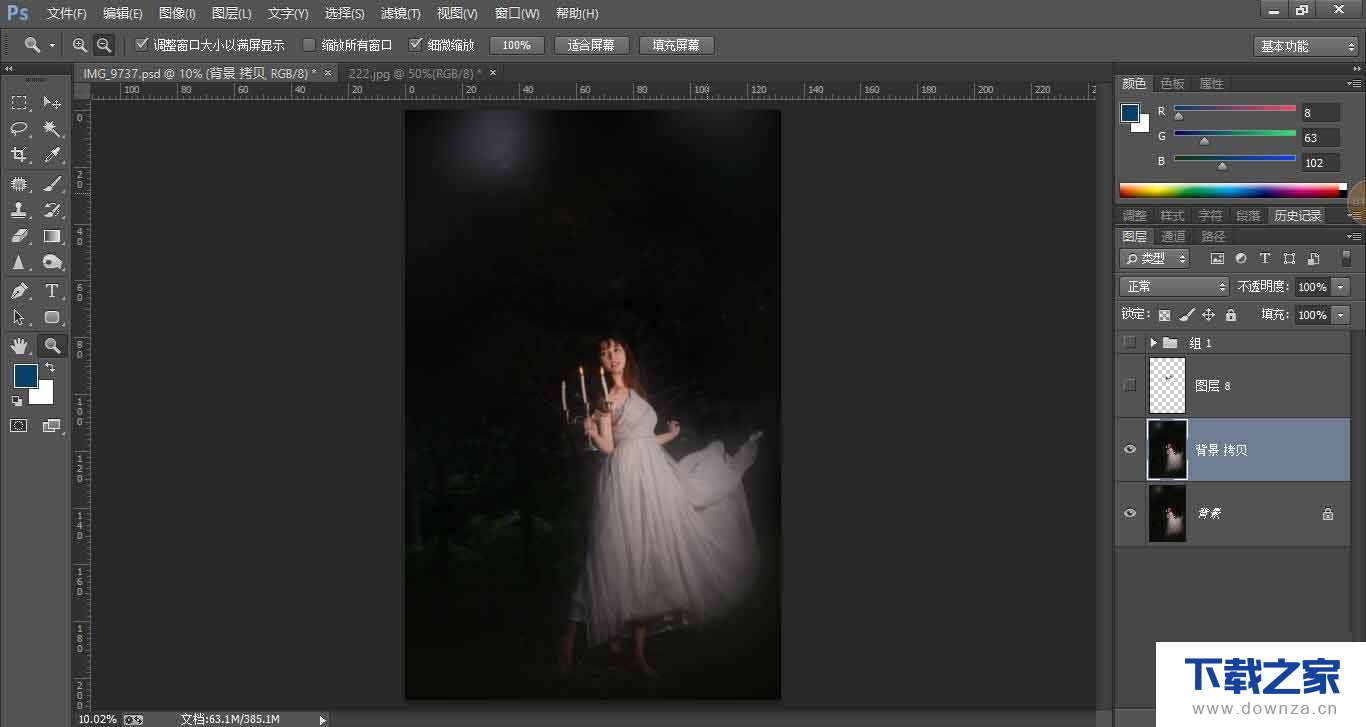This screenshot has height=727, width=1366.
Task: Filter layers by type layers
Action: point(1265,258)
